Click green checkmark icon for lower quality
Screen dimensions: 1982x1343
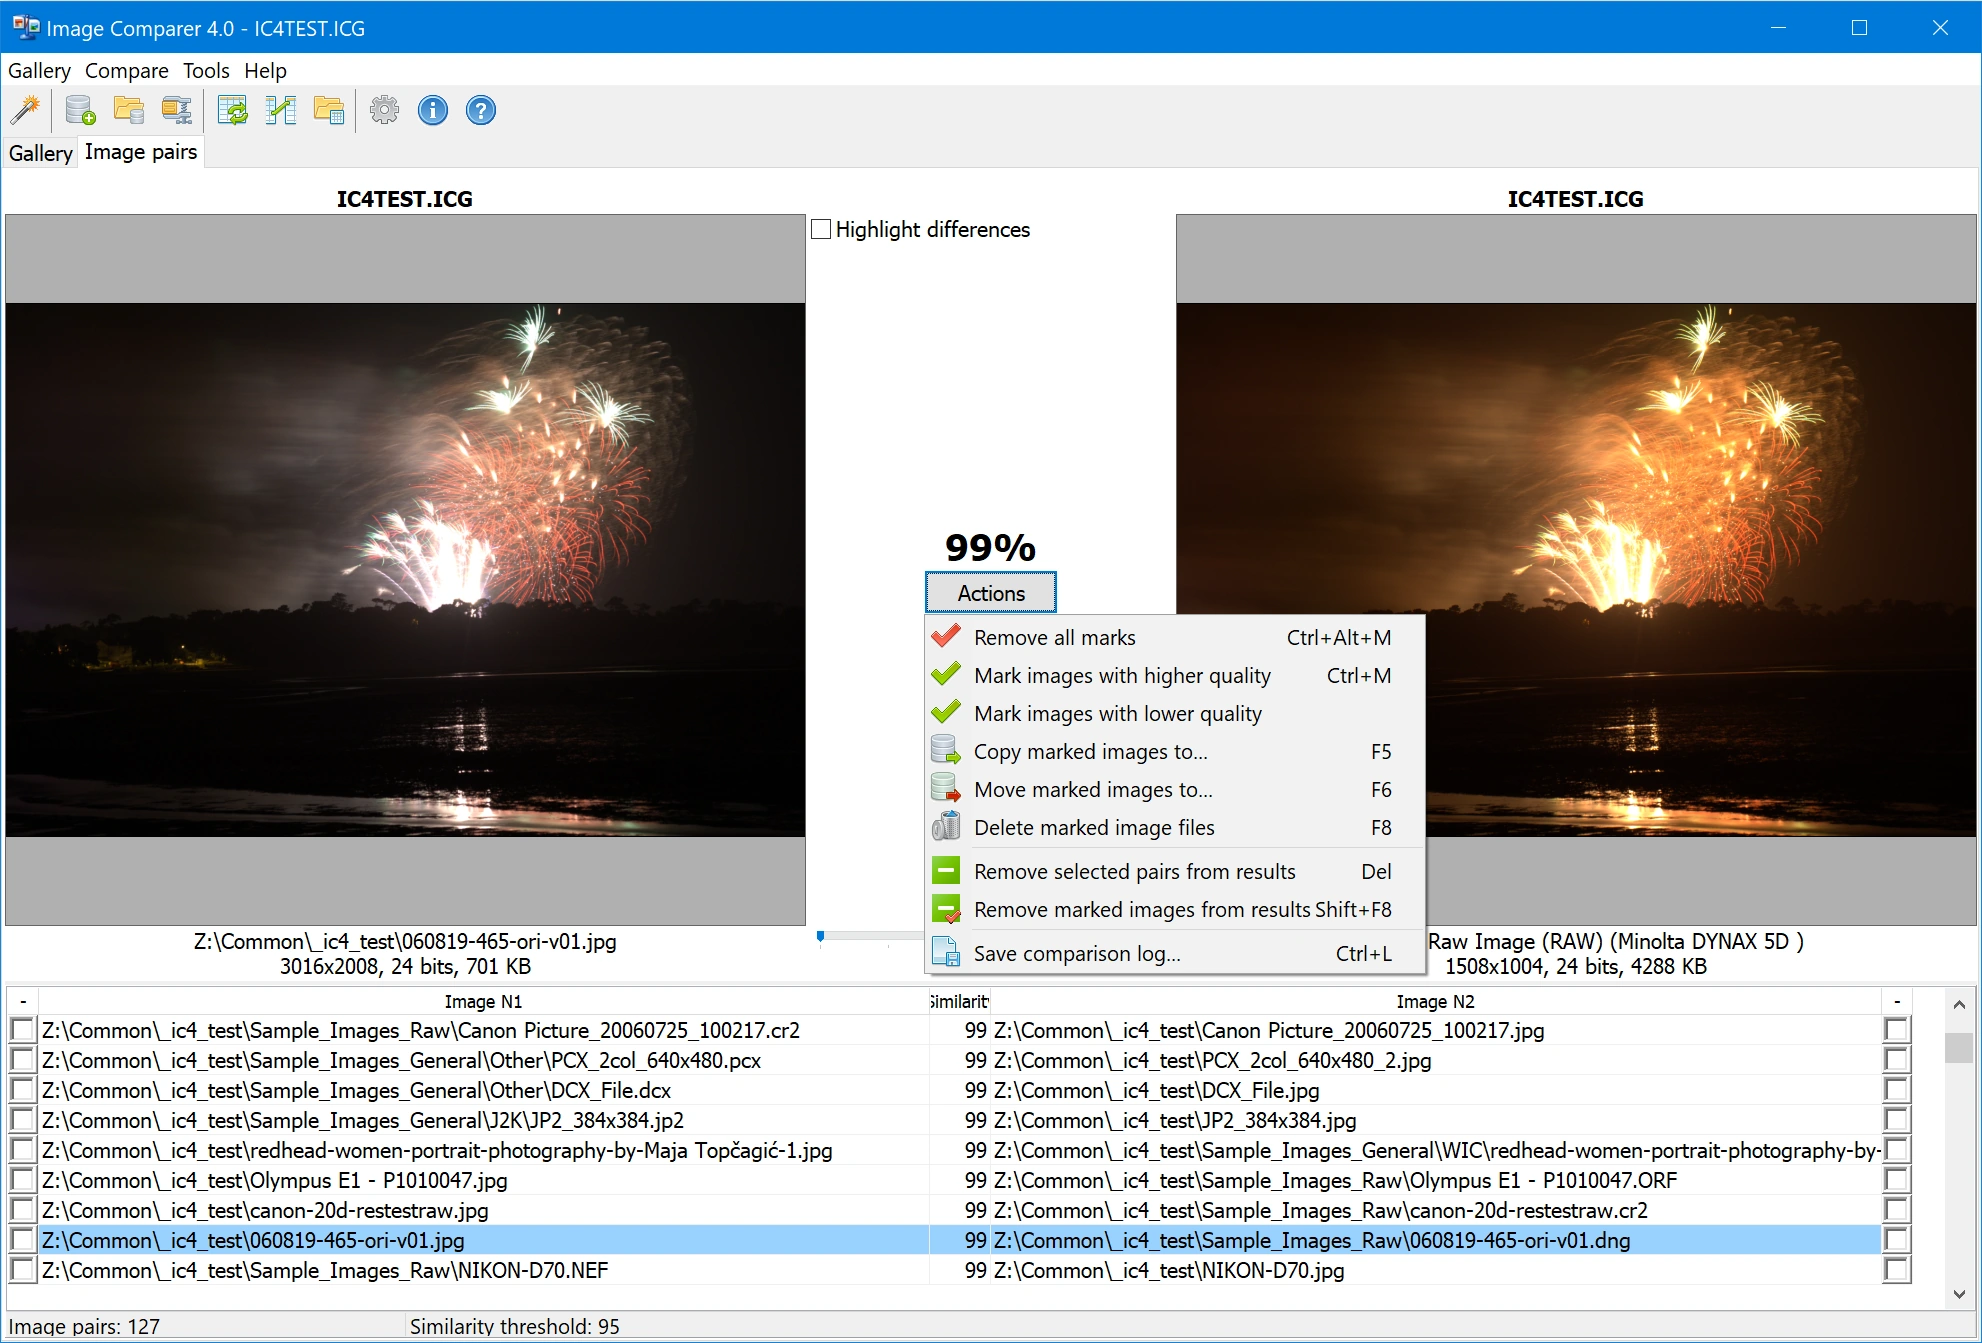946,713
